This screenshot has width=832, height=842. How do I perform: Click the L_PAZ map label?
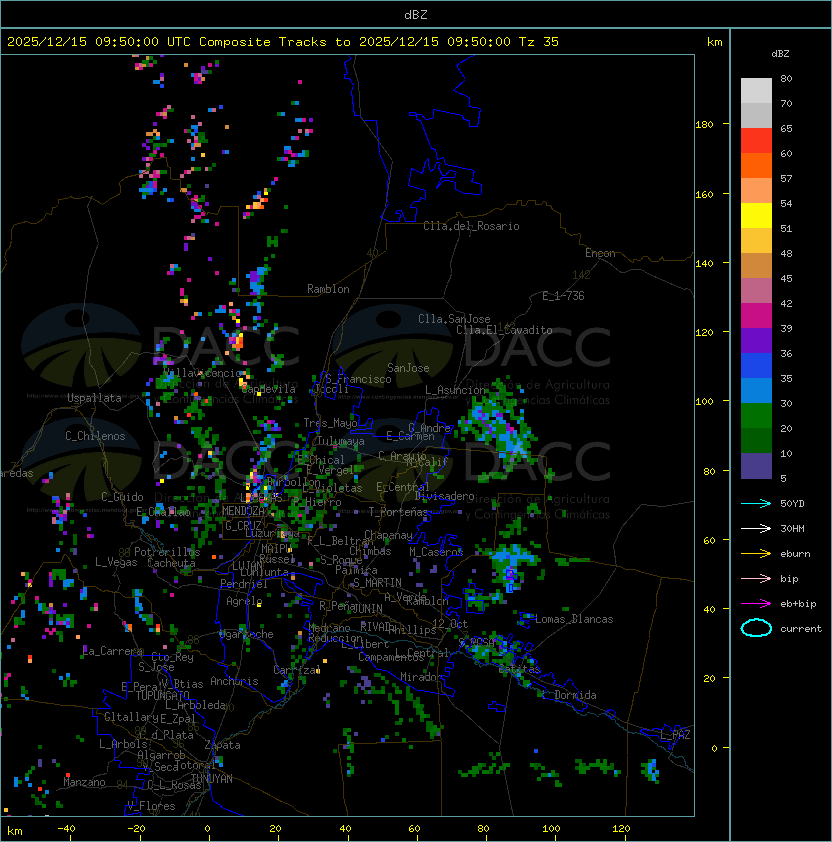[x=675, y=734]
